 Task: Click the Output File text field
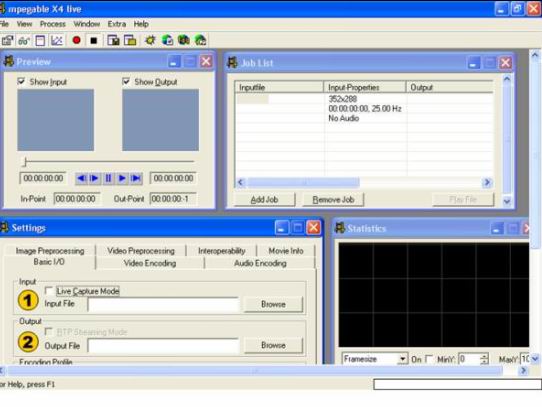[163, 346]
